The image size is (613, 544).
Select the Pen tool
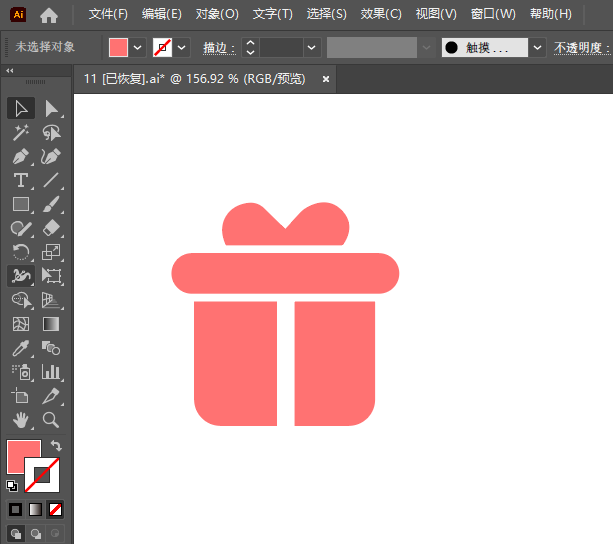(x=21, y=156)
